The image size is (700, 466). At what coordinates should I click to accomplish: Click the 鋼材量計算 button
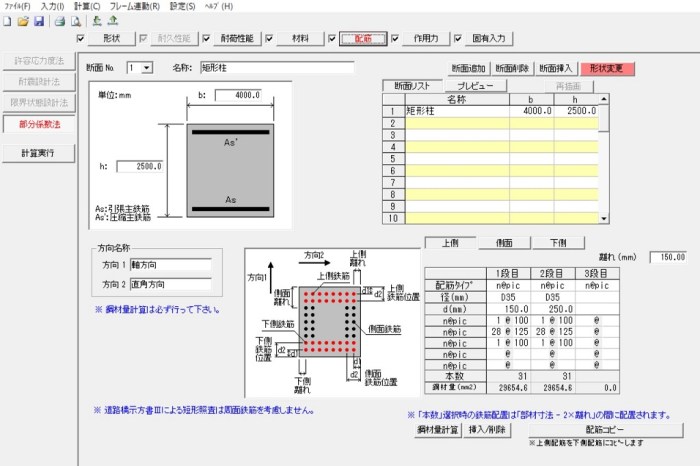coord(438,430)
